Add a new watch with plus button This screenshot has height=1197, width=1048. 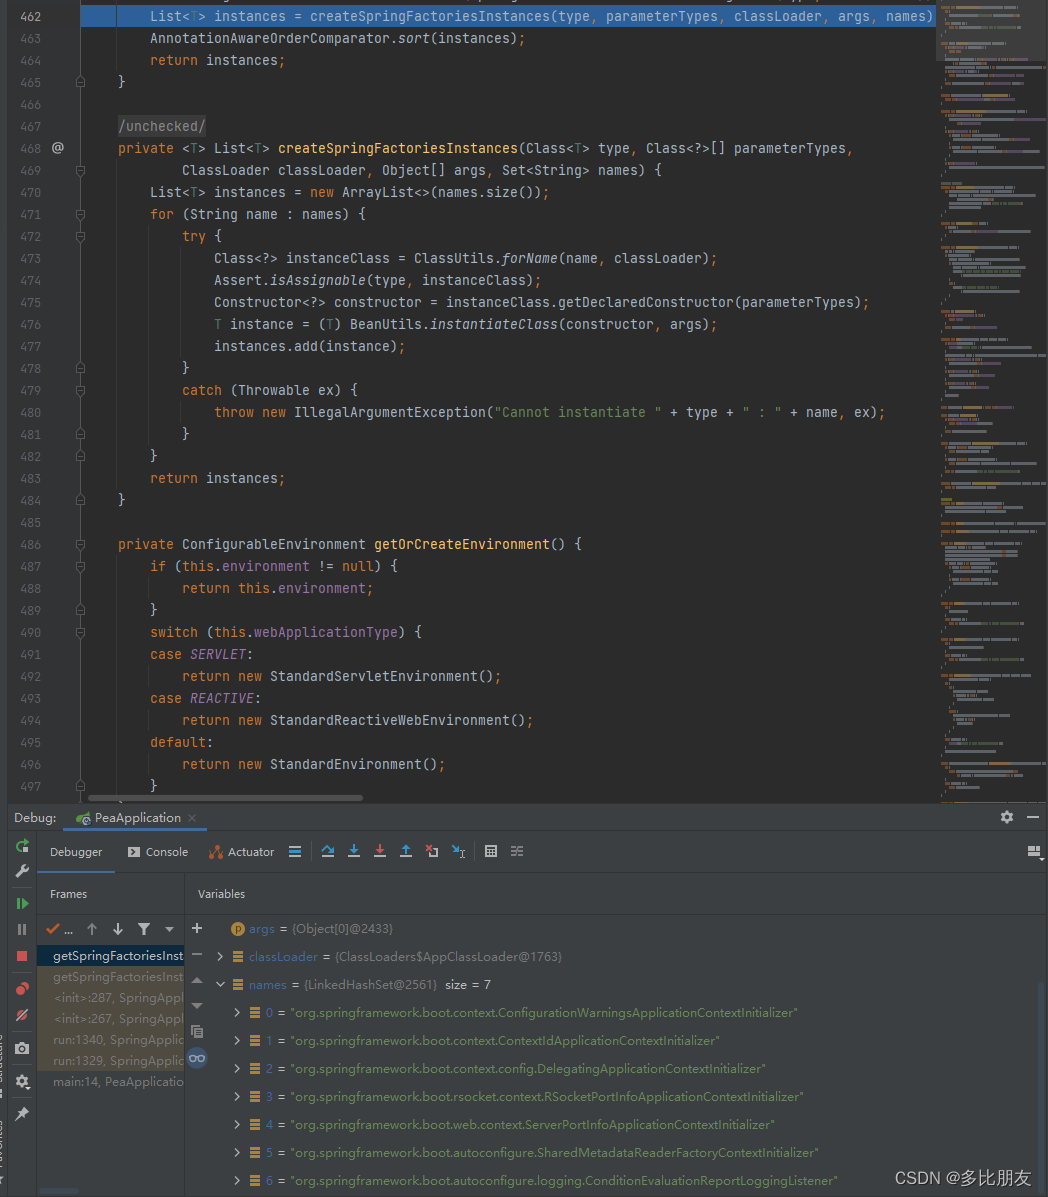click(196, 928)
